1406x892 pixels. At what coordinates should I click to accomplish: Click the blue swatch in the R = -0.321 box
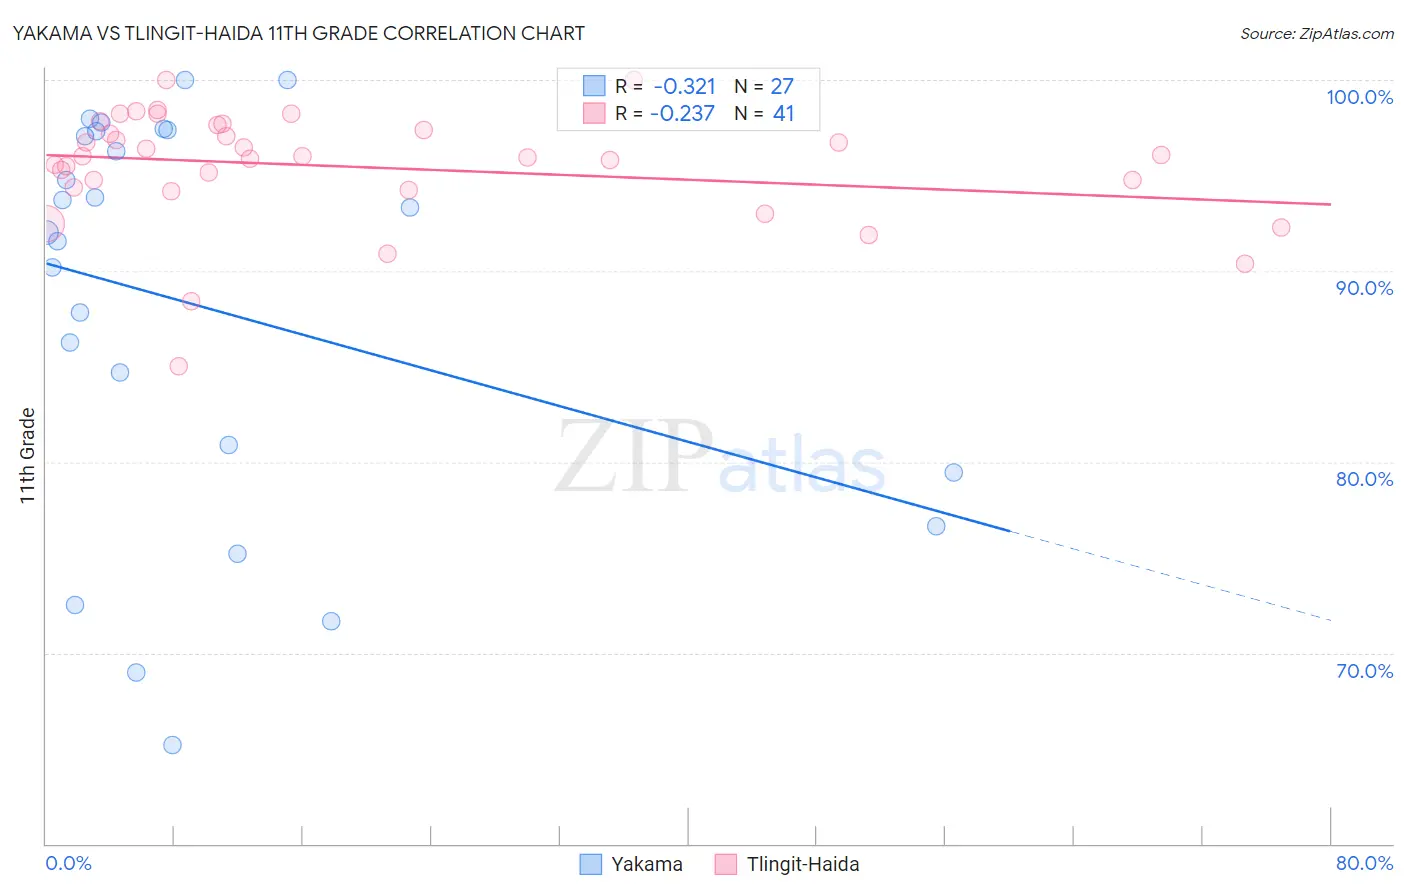(594, 86)
